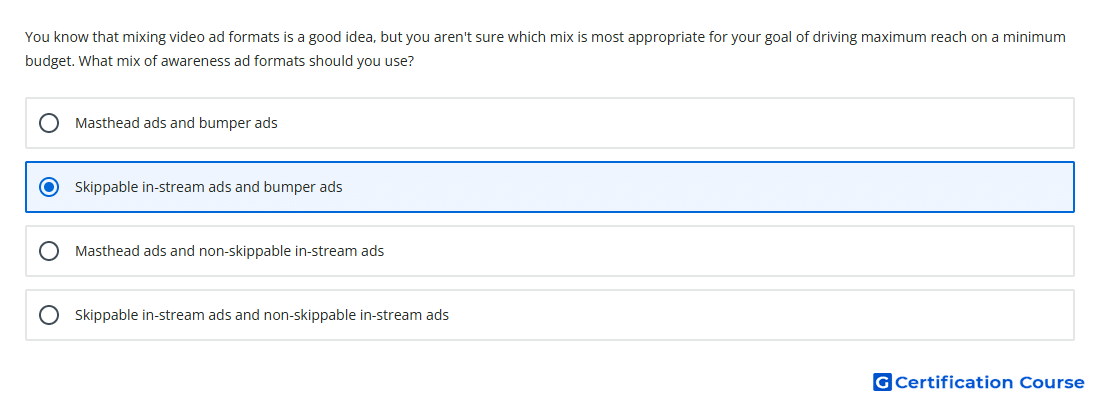Click 'Skippable in-stream ads and non-skippable in-stream ads' label
Image resolution: width=1100 pixels, height=401 pixels.
point(262,315)
